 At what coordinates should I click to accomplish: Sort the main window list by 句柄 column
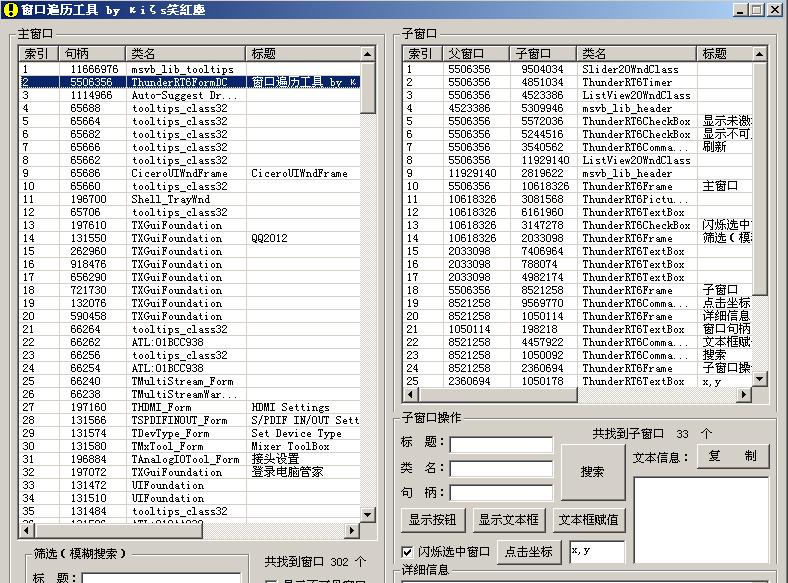click(x=92, y=53)
